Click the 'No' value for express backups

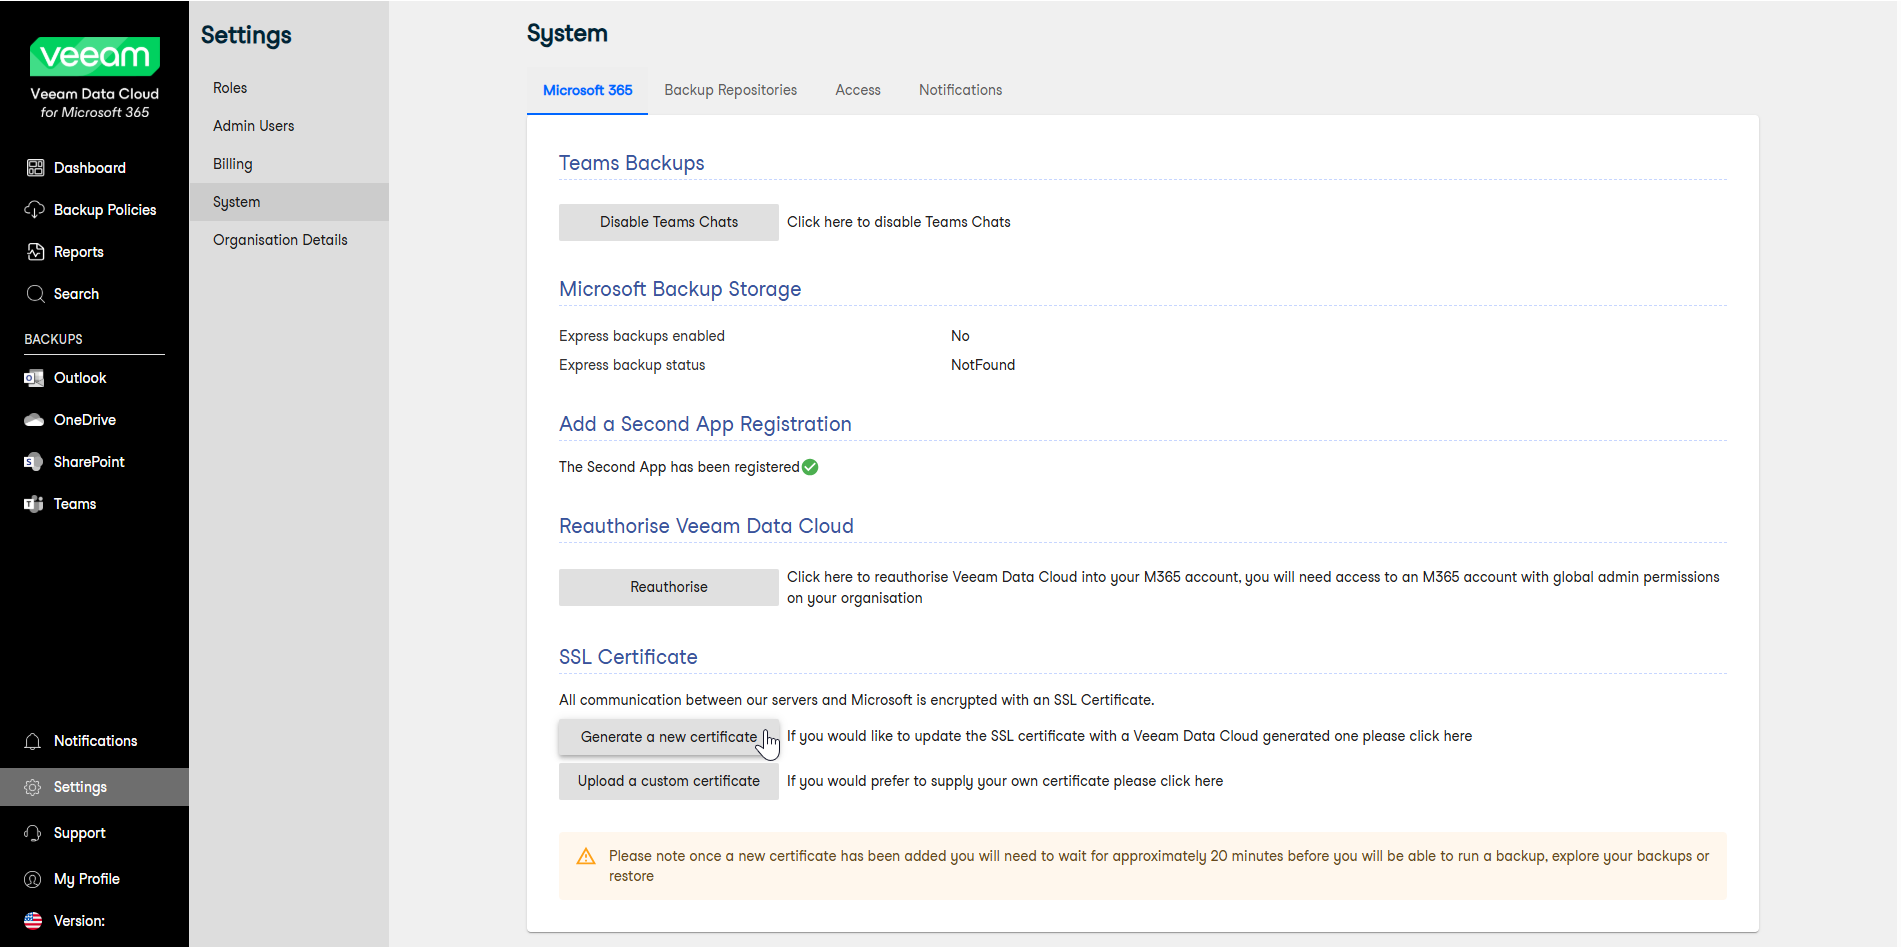coord(960,336)
